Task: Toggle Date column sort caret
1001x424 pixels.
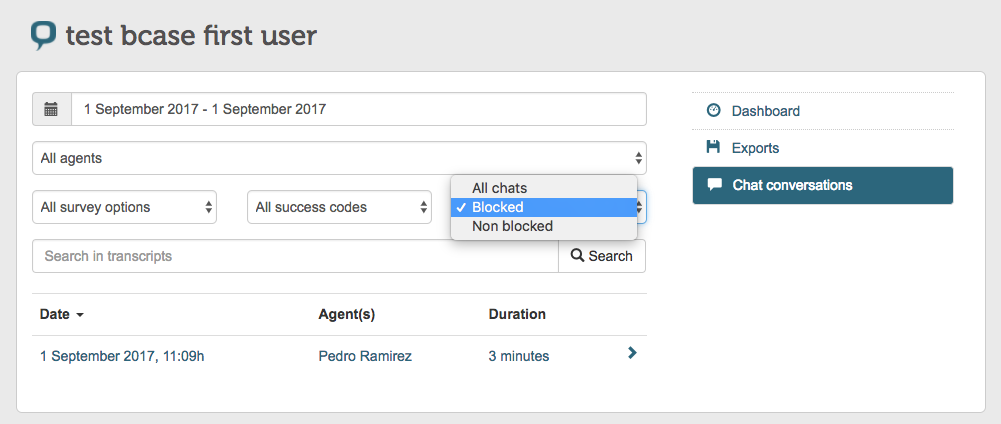Action: pyautogui.click(x=80, y=315)
